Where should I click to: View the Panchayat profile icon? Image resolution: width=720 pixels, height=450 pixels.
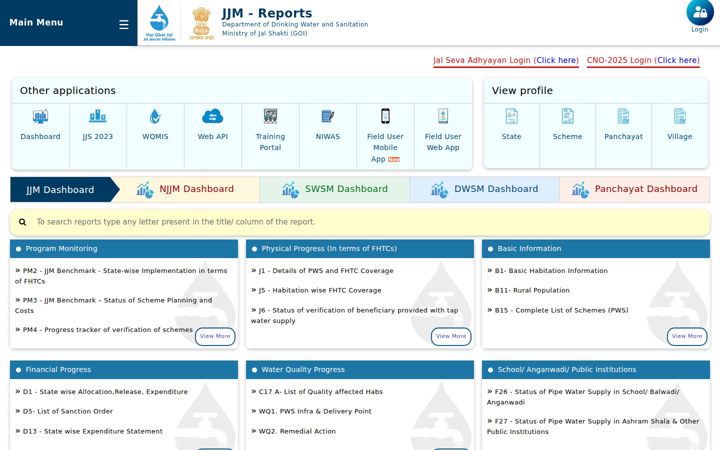point(623,116)
